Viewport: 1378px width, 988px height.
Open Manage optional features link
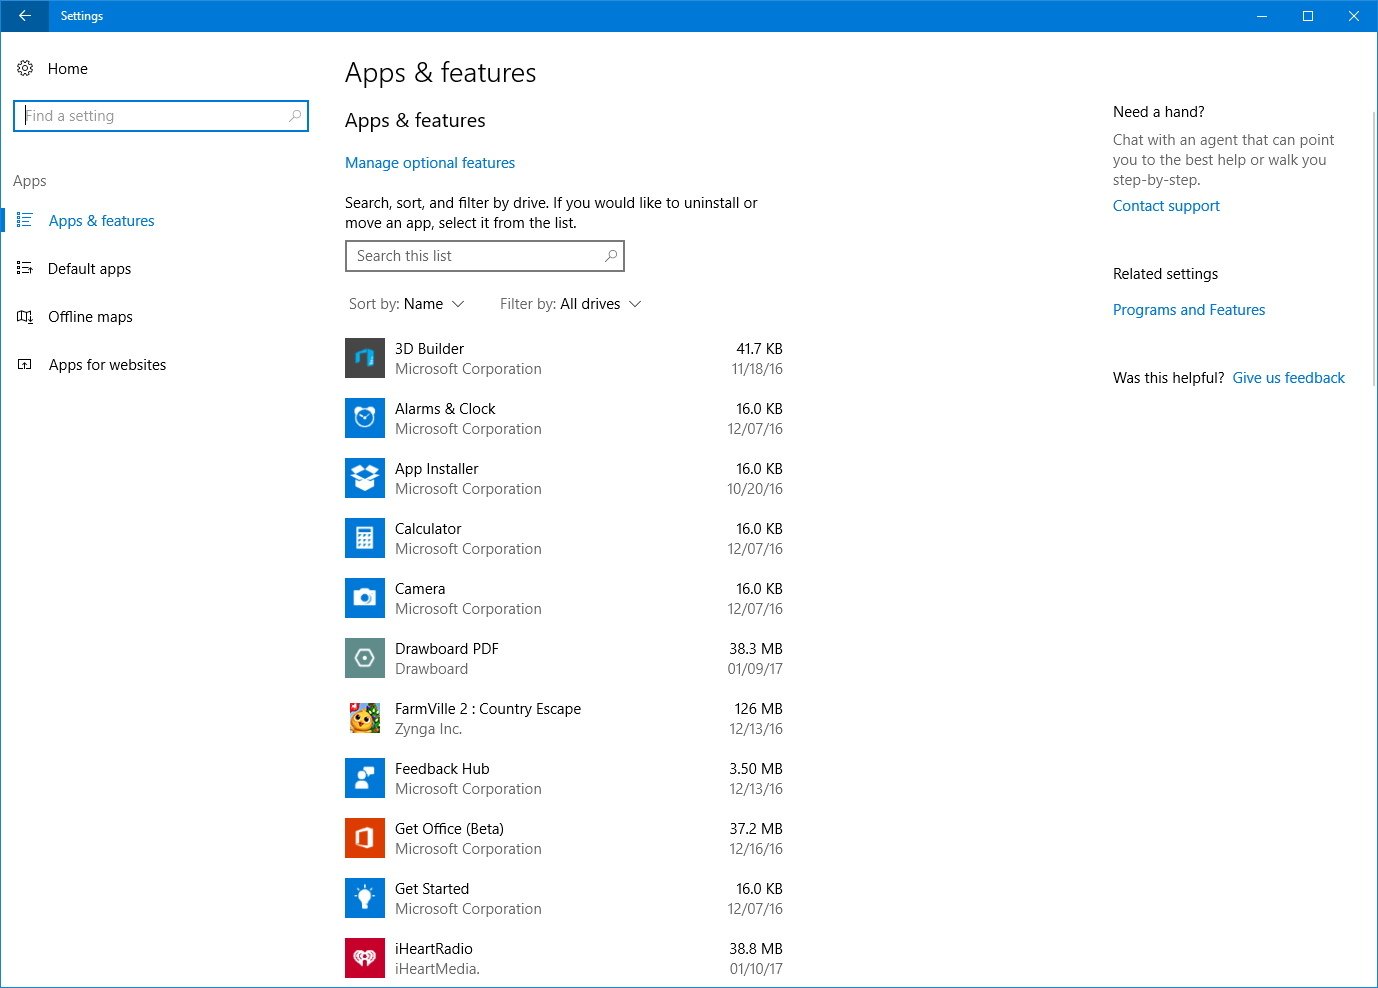tap(430, 163)
